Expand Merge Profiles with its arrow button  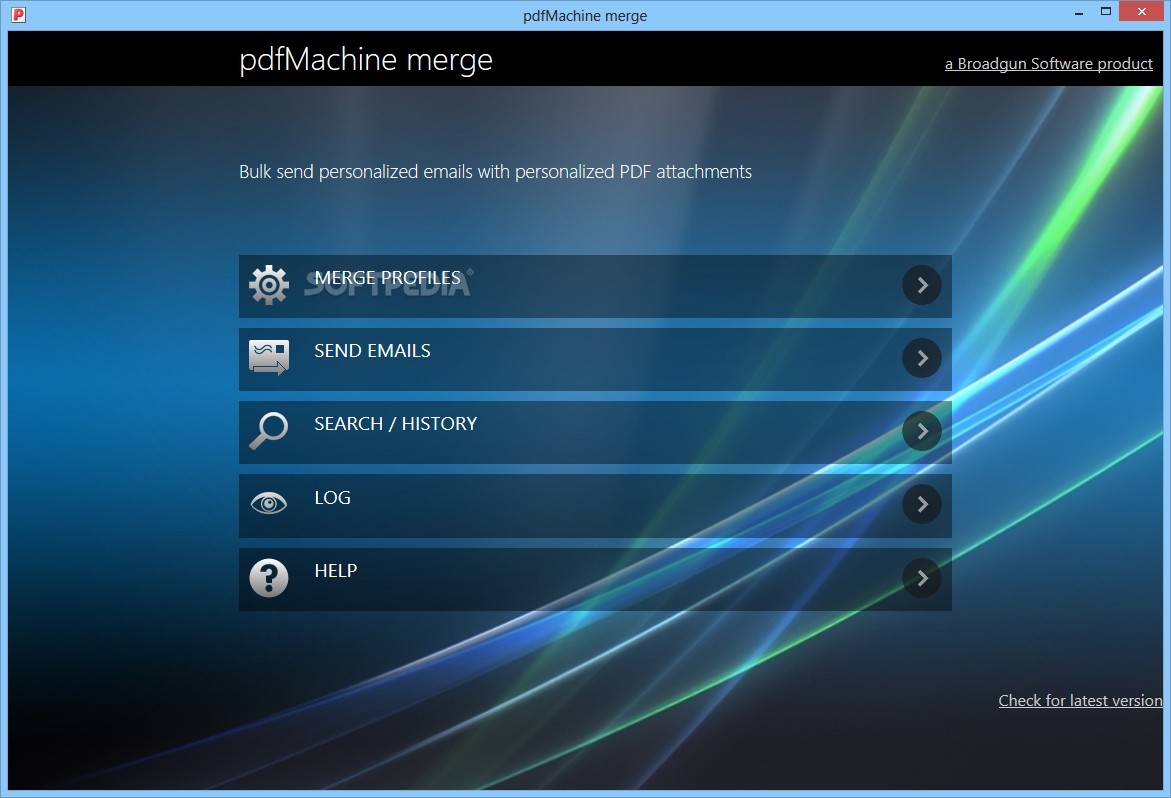(x=922, y=285)
